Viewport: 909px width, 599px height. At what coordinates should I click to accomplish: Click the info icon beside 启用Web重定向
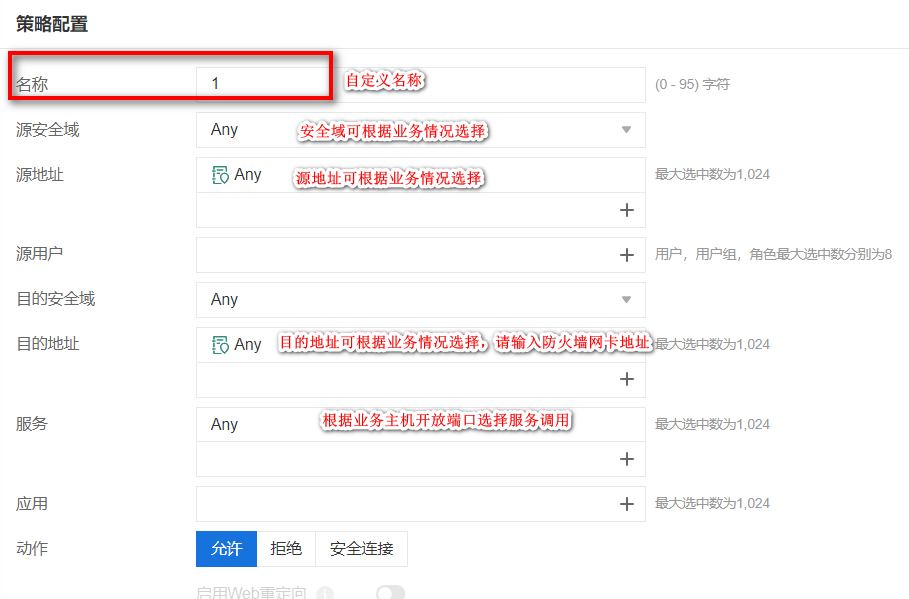click(x=324, y=593)
